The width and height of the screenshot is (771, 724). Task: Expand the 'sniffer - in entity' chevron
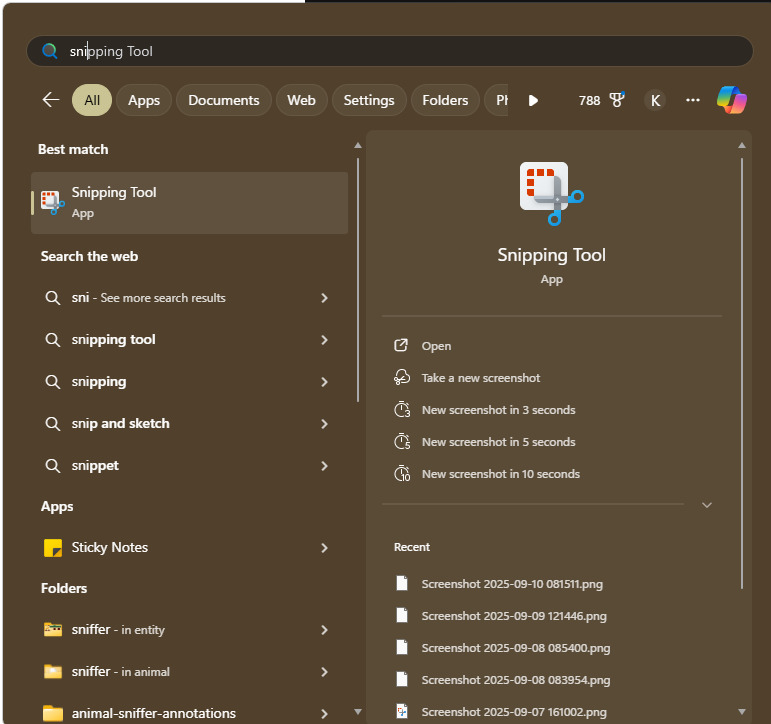click(324, 630)
